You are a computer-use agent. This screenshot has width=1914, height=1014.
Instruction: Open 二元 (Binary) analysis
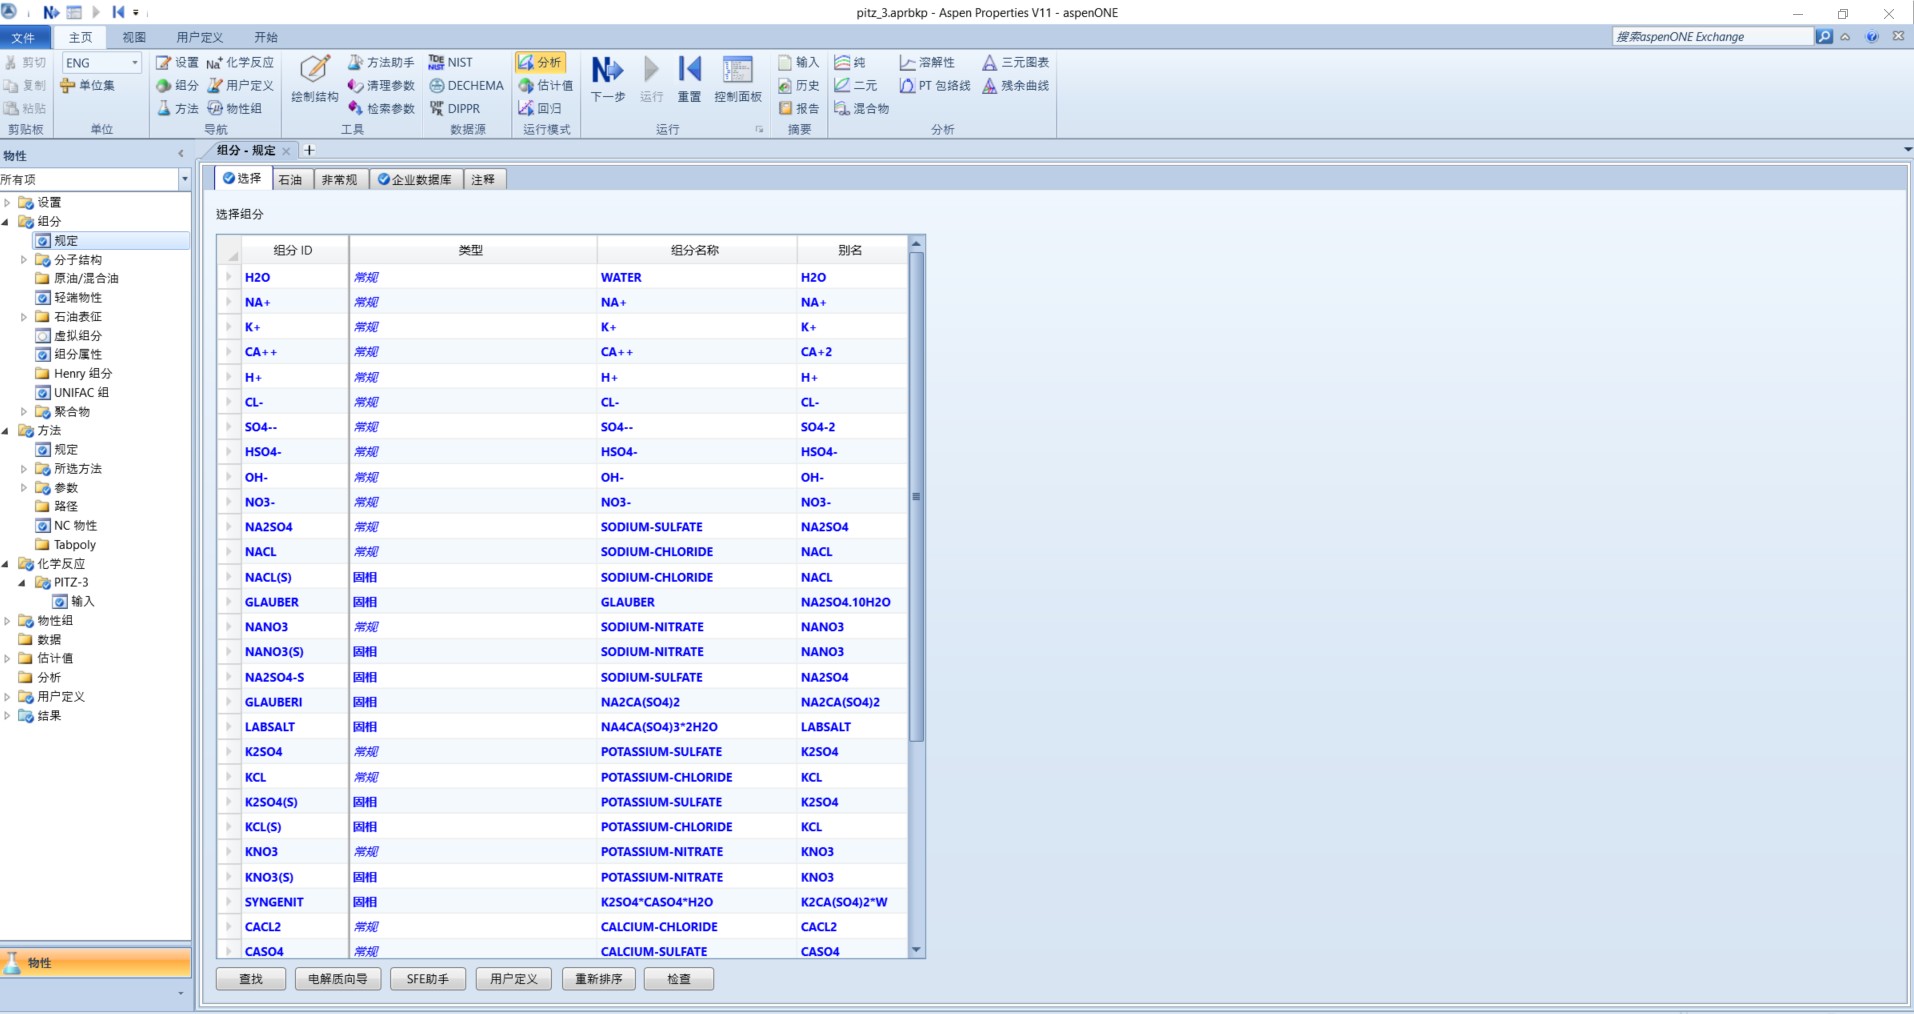[856, 85]
